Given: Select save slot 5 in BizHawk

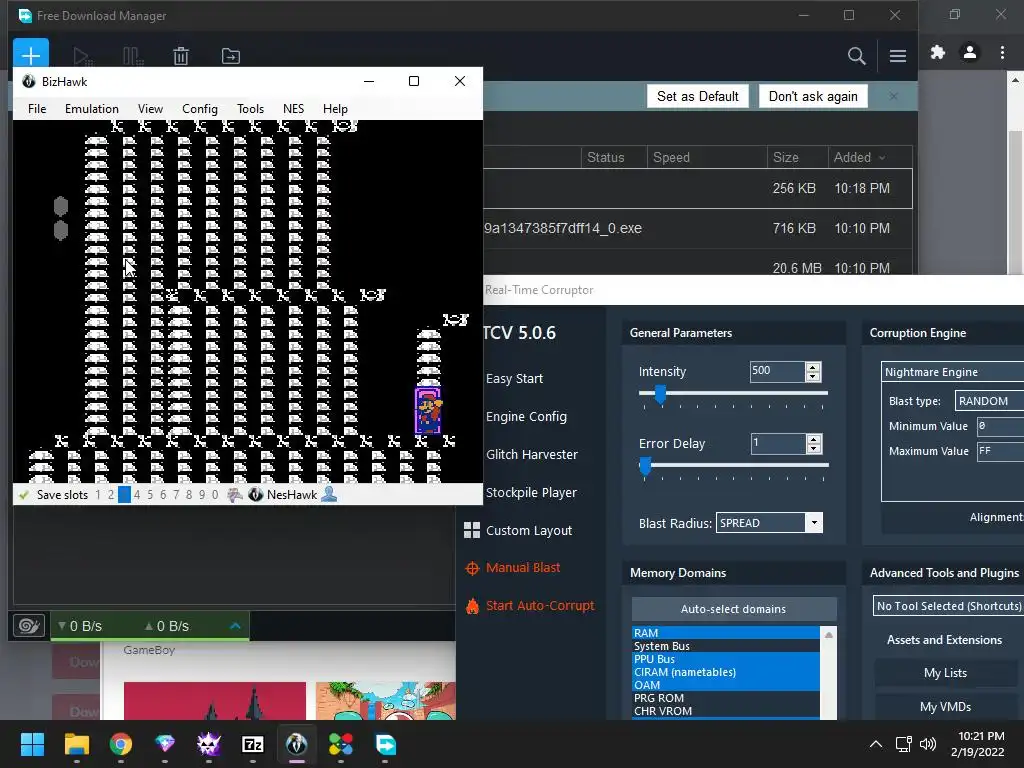Looking at the screenshot, I should pyautogui.click(x=150, y=495).
